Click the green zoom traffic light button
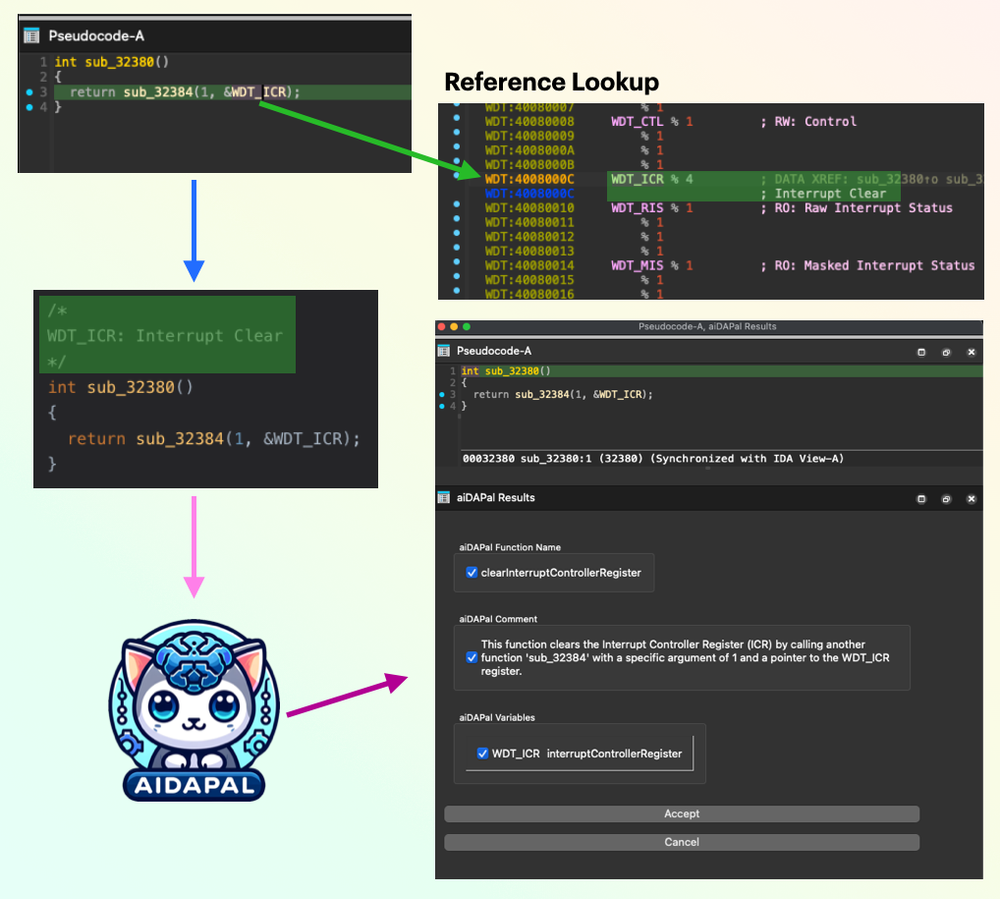 (466, 326)
